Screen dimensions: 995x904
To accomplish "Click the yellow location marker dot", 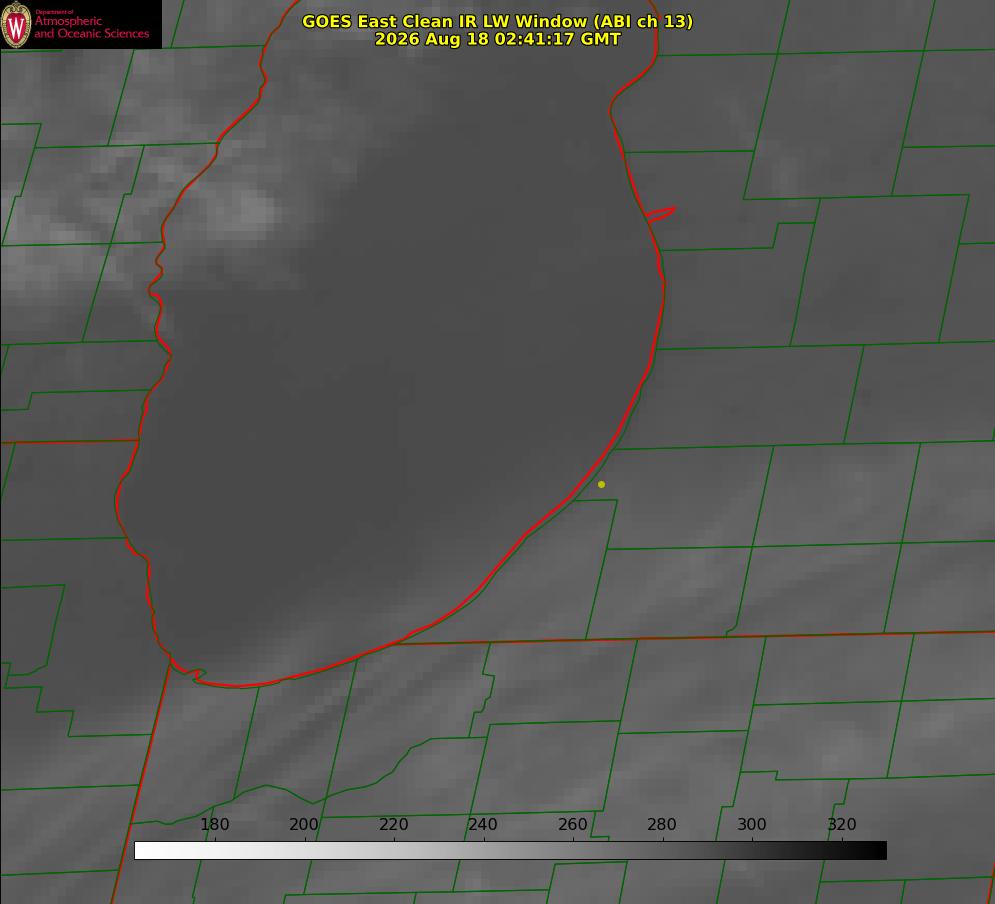I will click(x=601, y=484).
